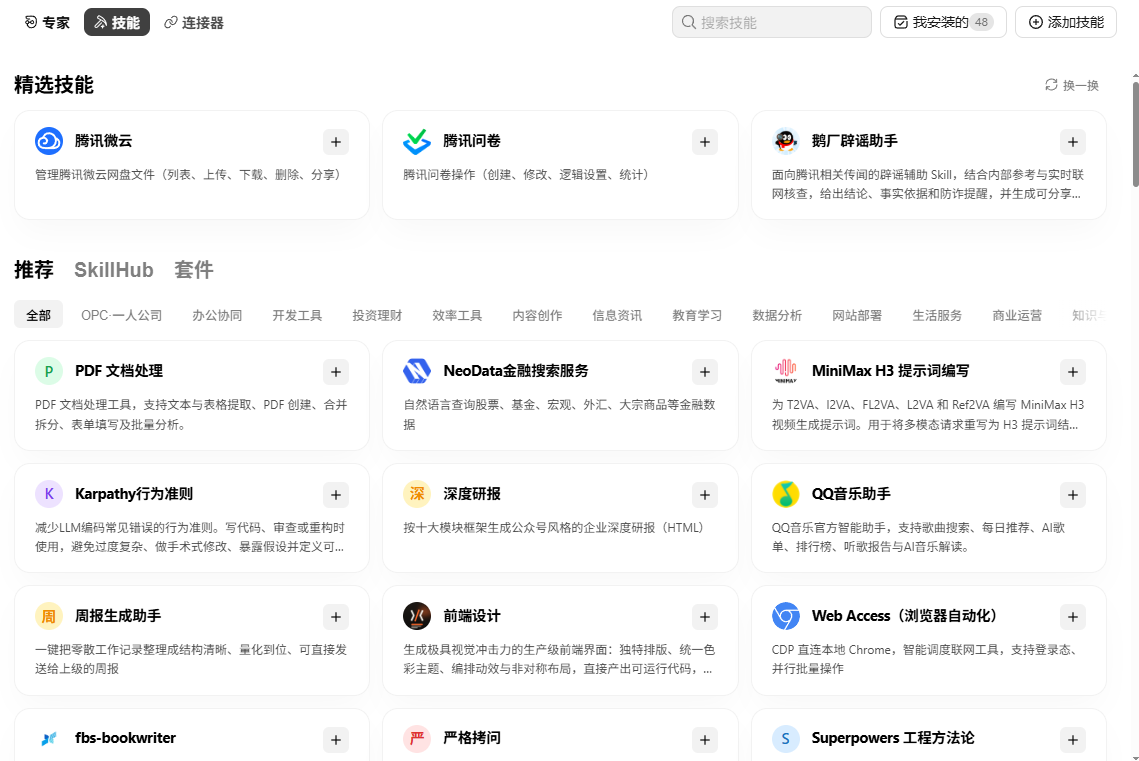Click the 腾讯问卷 checkmark logo icon

[x=417, y=141]
